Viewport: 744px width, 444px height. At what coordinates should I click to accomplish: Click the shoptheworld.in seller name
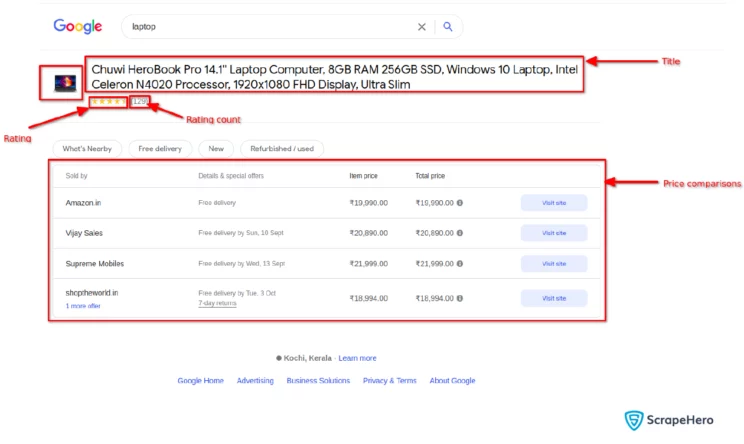92,293
